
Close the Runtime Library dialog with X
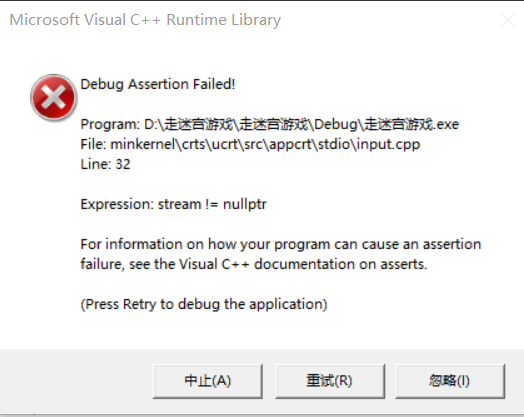pos(508,20)
